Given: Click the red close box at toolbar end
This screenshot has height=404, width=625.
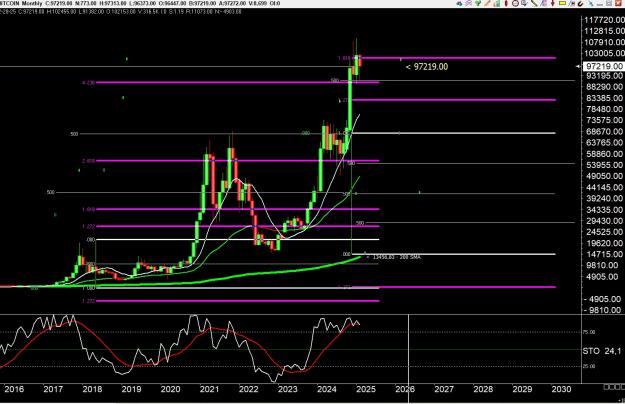Looking at the screenshot, I should click(x=618, y=3).
